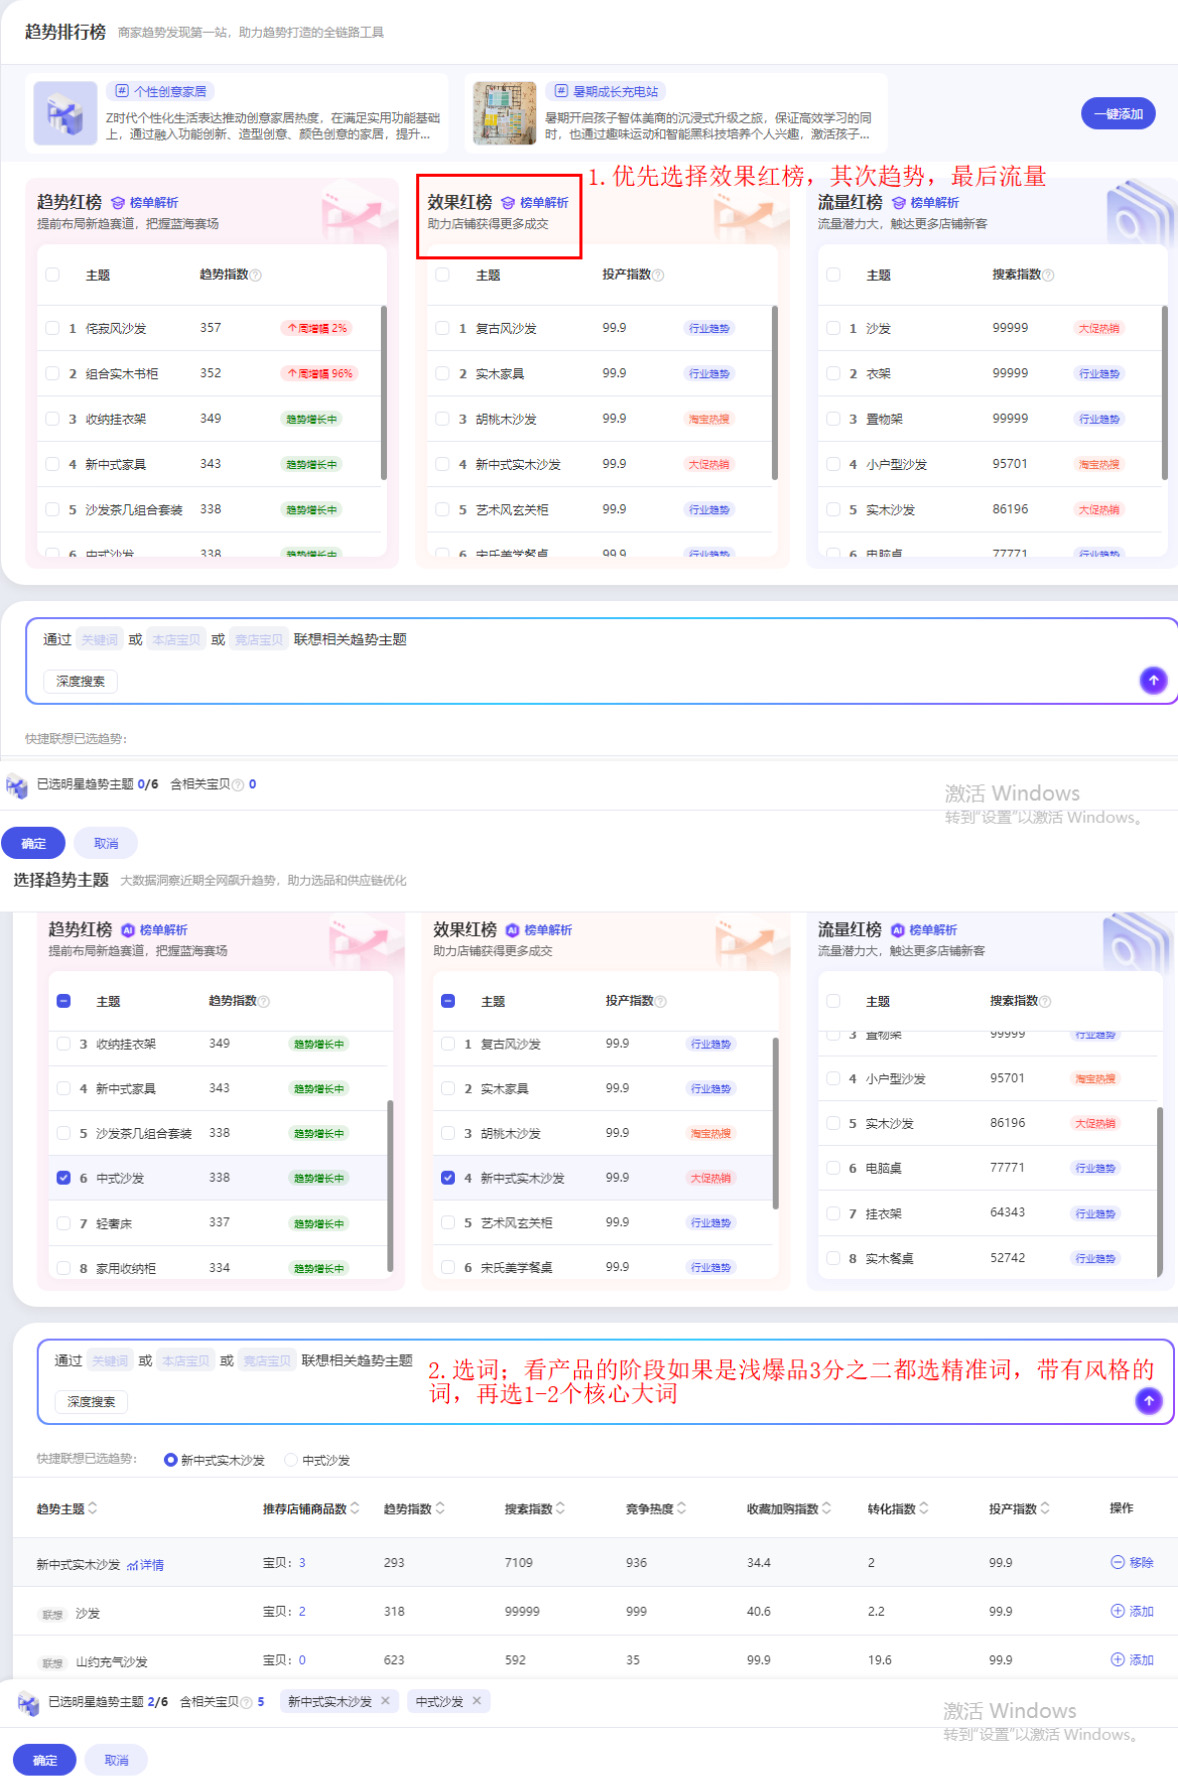Sort by 竞争热度 using its arrows
Viewport: 1178px width, 1776px height.
tap(682, 1508)
